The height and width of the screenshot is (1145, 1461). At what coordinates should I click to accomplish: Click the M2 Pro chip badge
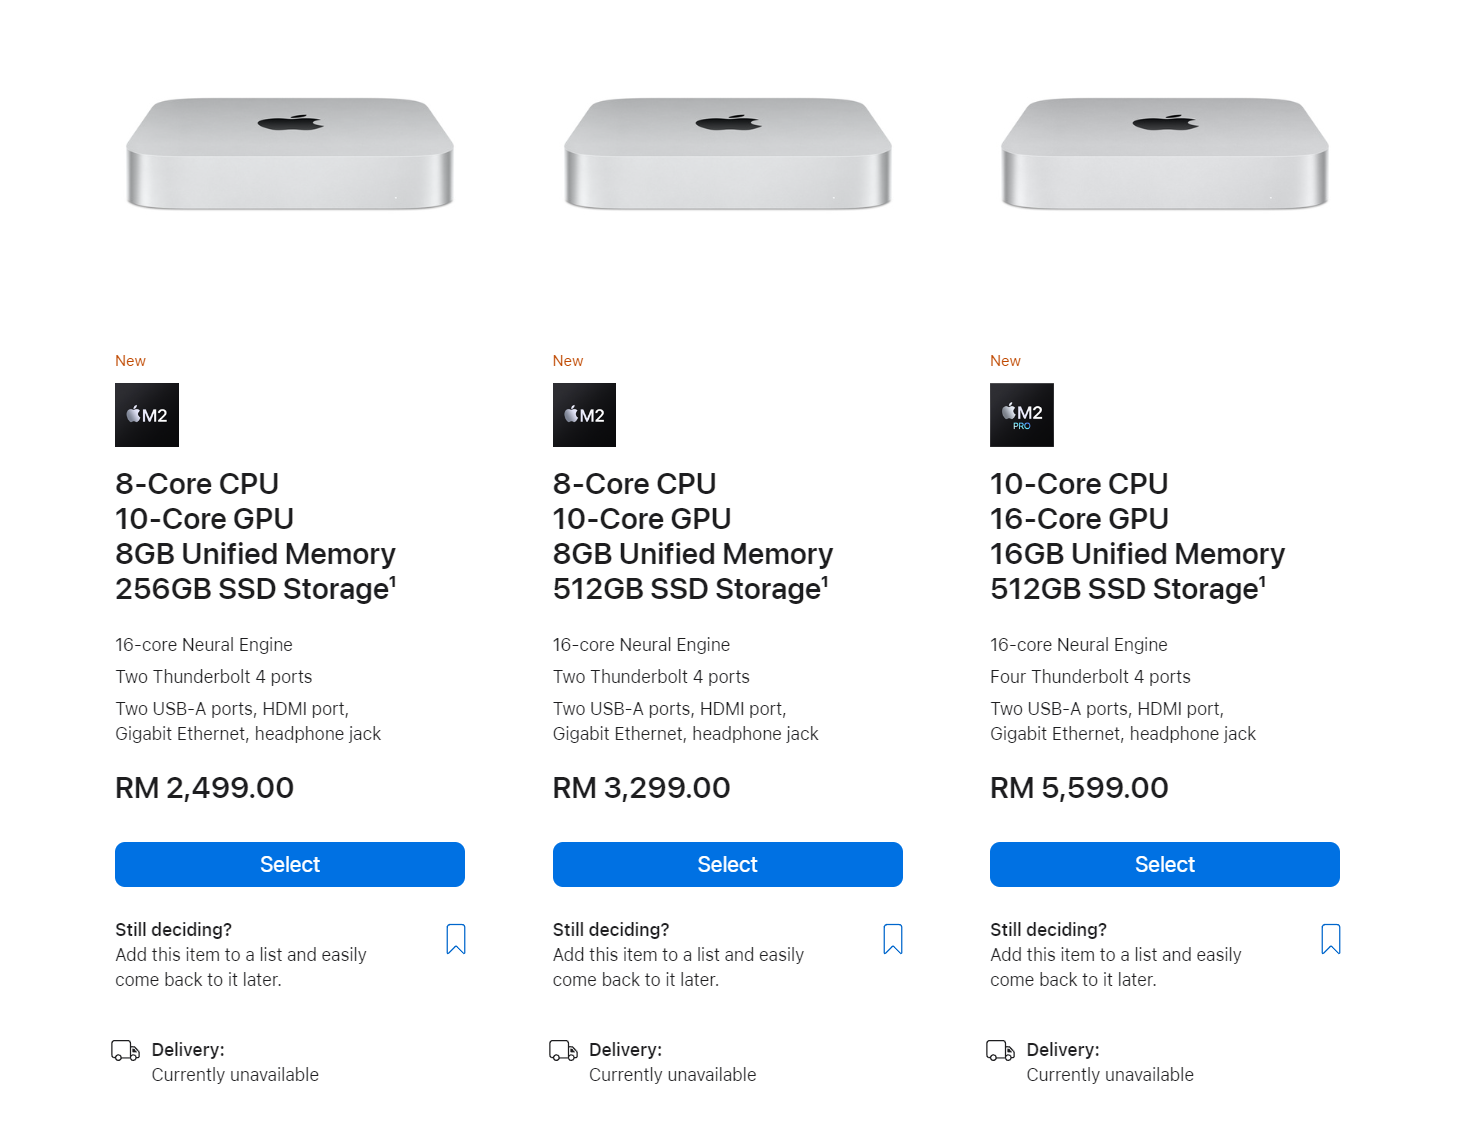pos(1022,415)
